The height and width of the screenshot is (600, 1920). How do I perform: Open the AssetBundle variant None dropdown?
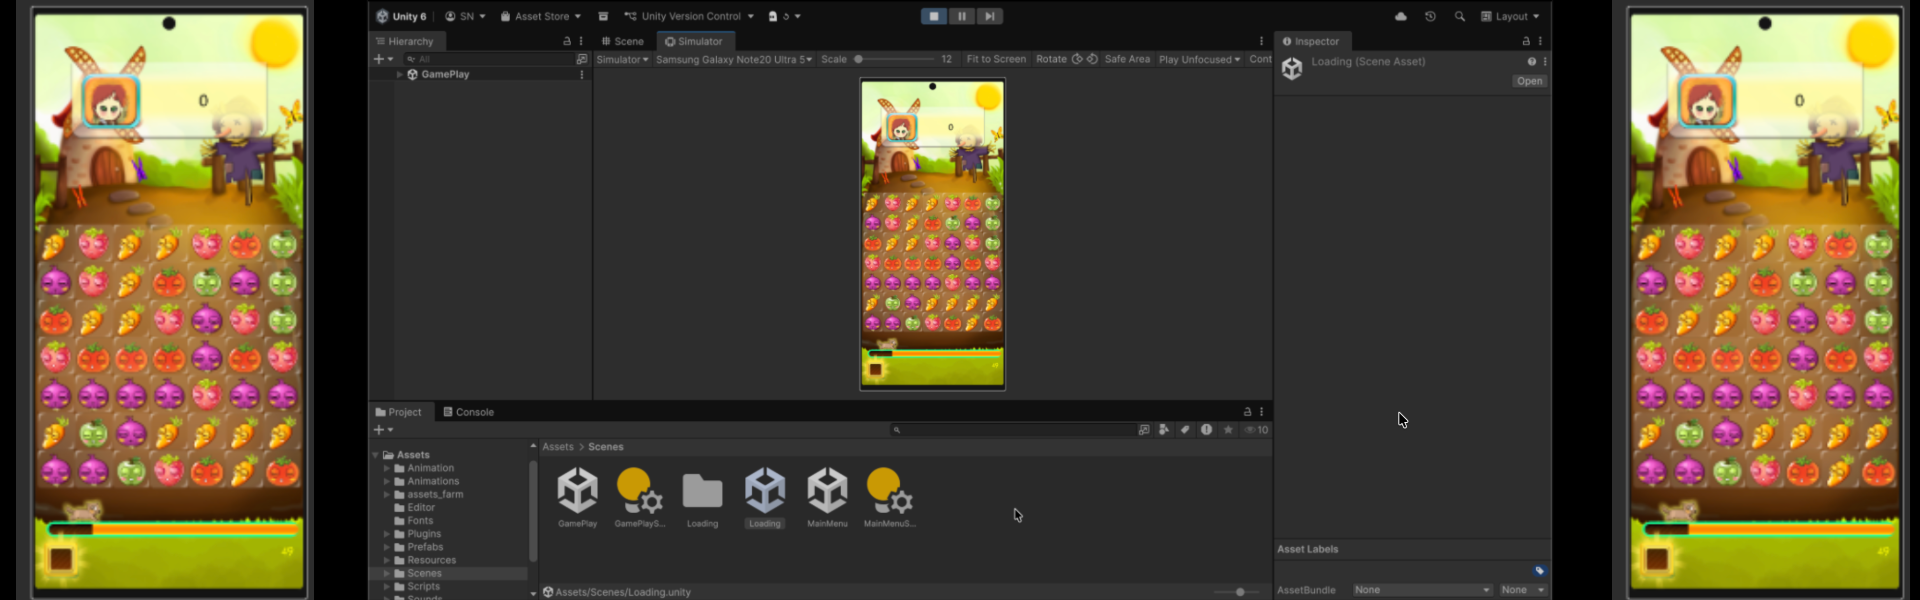(x=1523, y=590)
